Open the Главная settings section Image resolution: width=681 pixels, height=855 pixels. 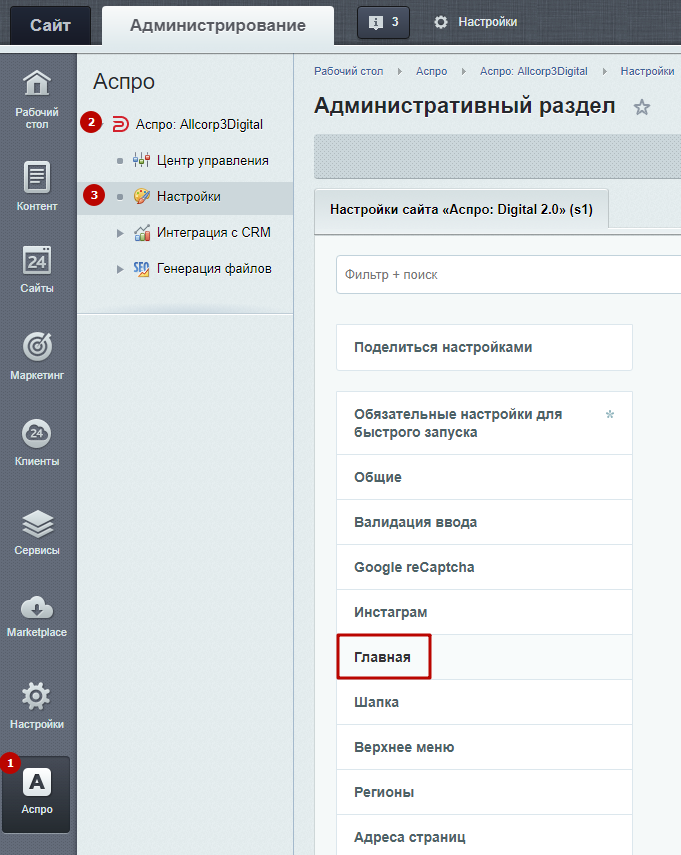click(484, 657)
